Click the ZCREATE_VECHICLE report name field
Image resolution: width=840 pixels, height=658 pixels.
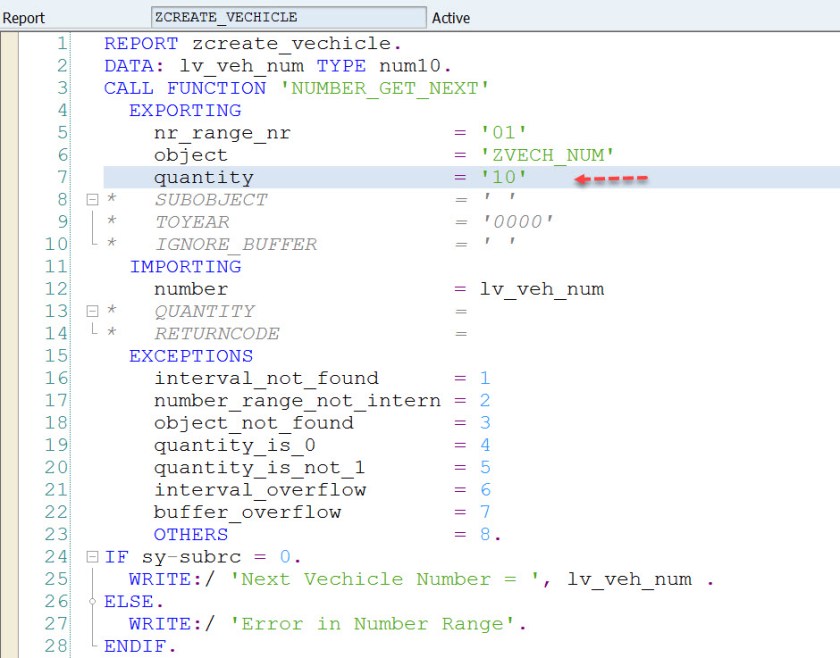(x=289, y=17)
